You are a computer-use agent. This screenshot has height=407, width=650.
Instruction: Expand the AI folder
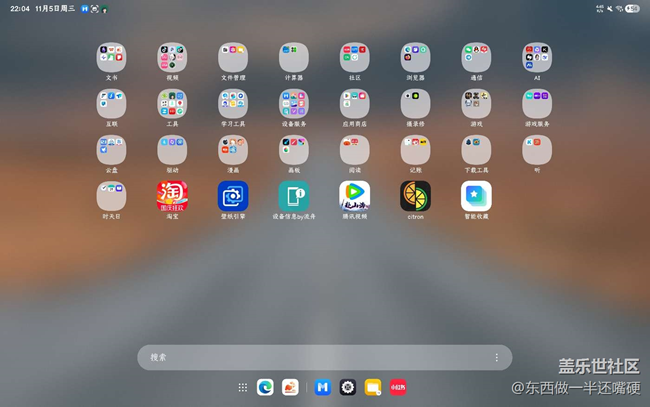click(537, 57)
